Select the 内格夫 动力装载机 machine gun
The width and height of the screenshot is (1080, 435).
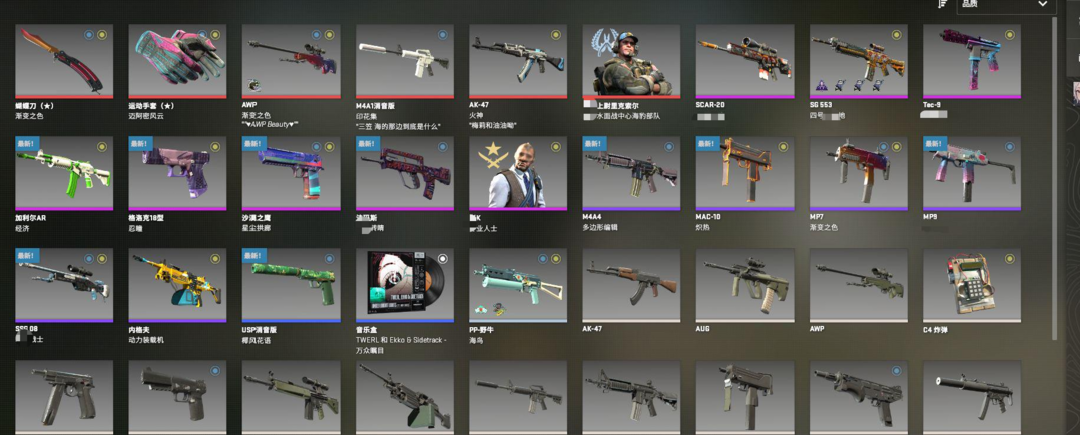point(177,286)
